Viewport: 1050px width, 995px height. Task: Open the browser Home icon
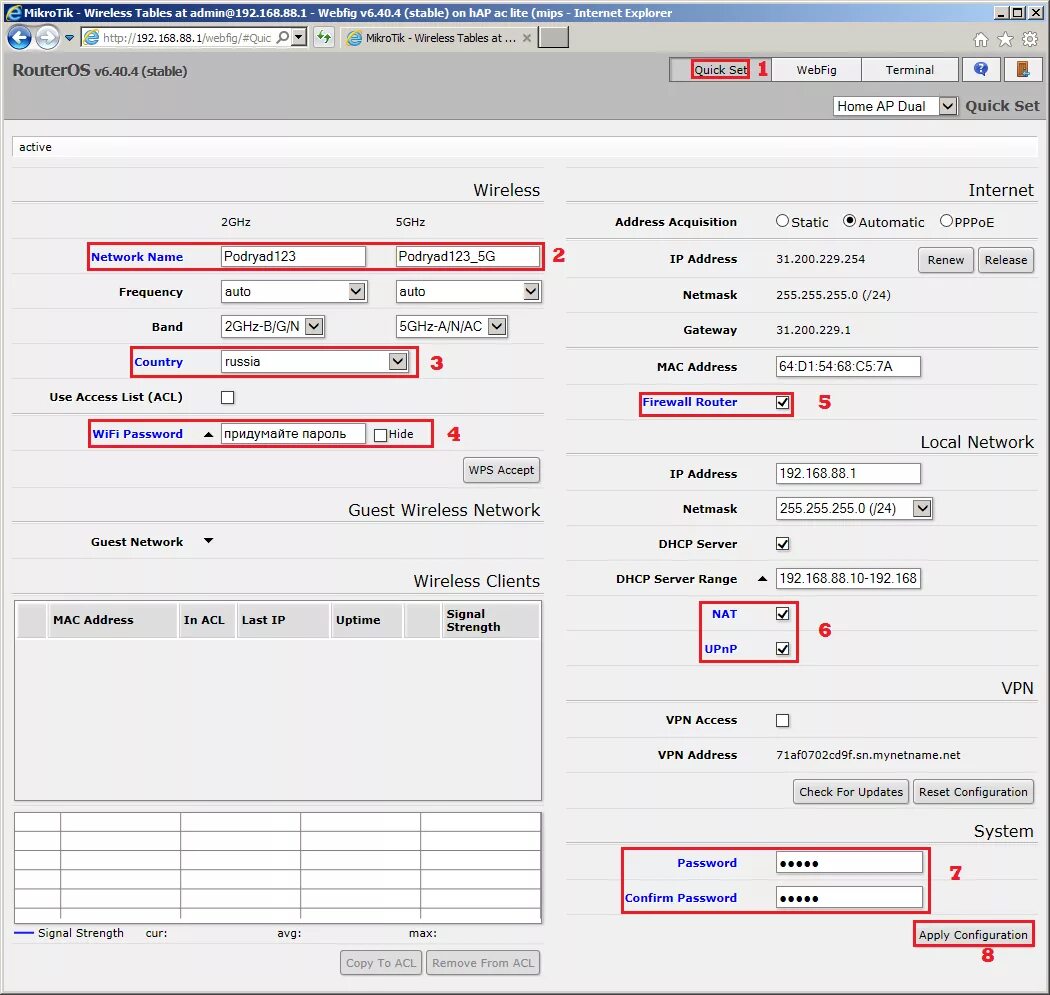coord(980,40)
